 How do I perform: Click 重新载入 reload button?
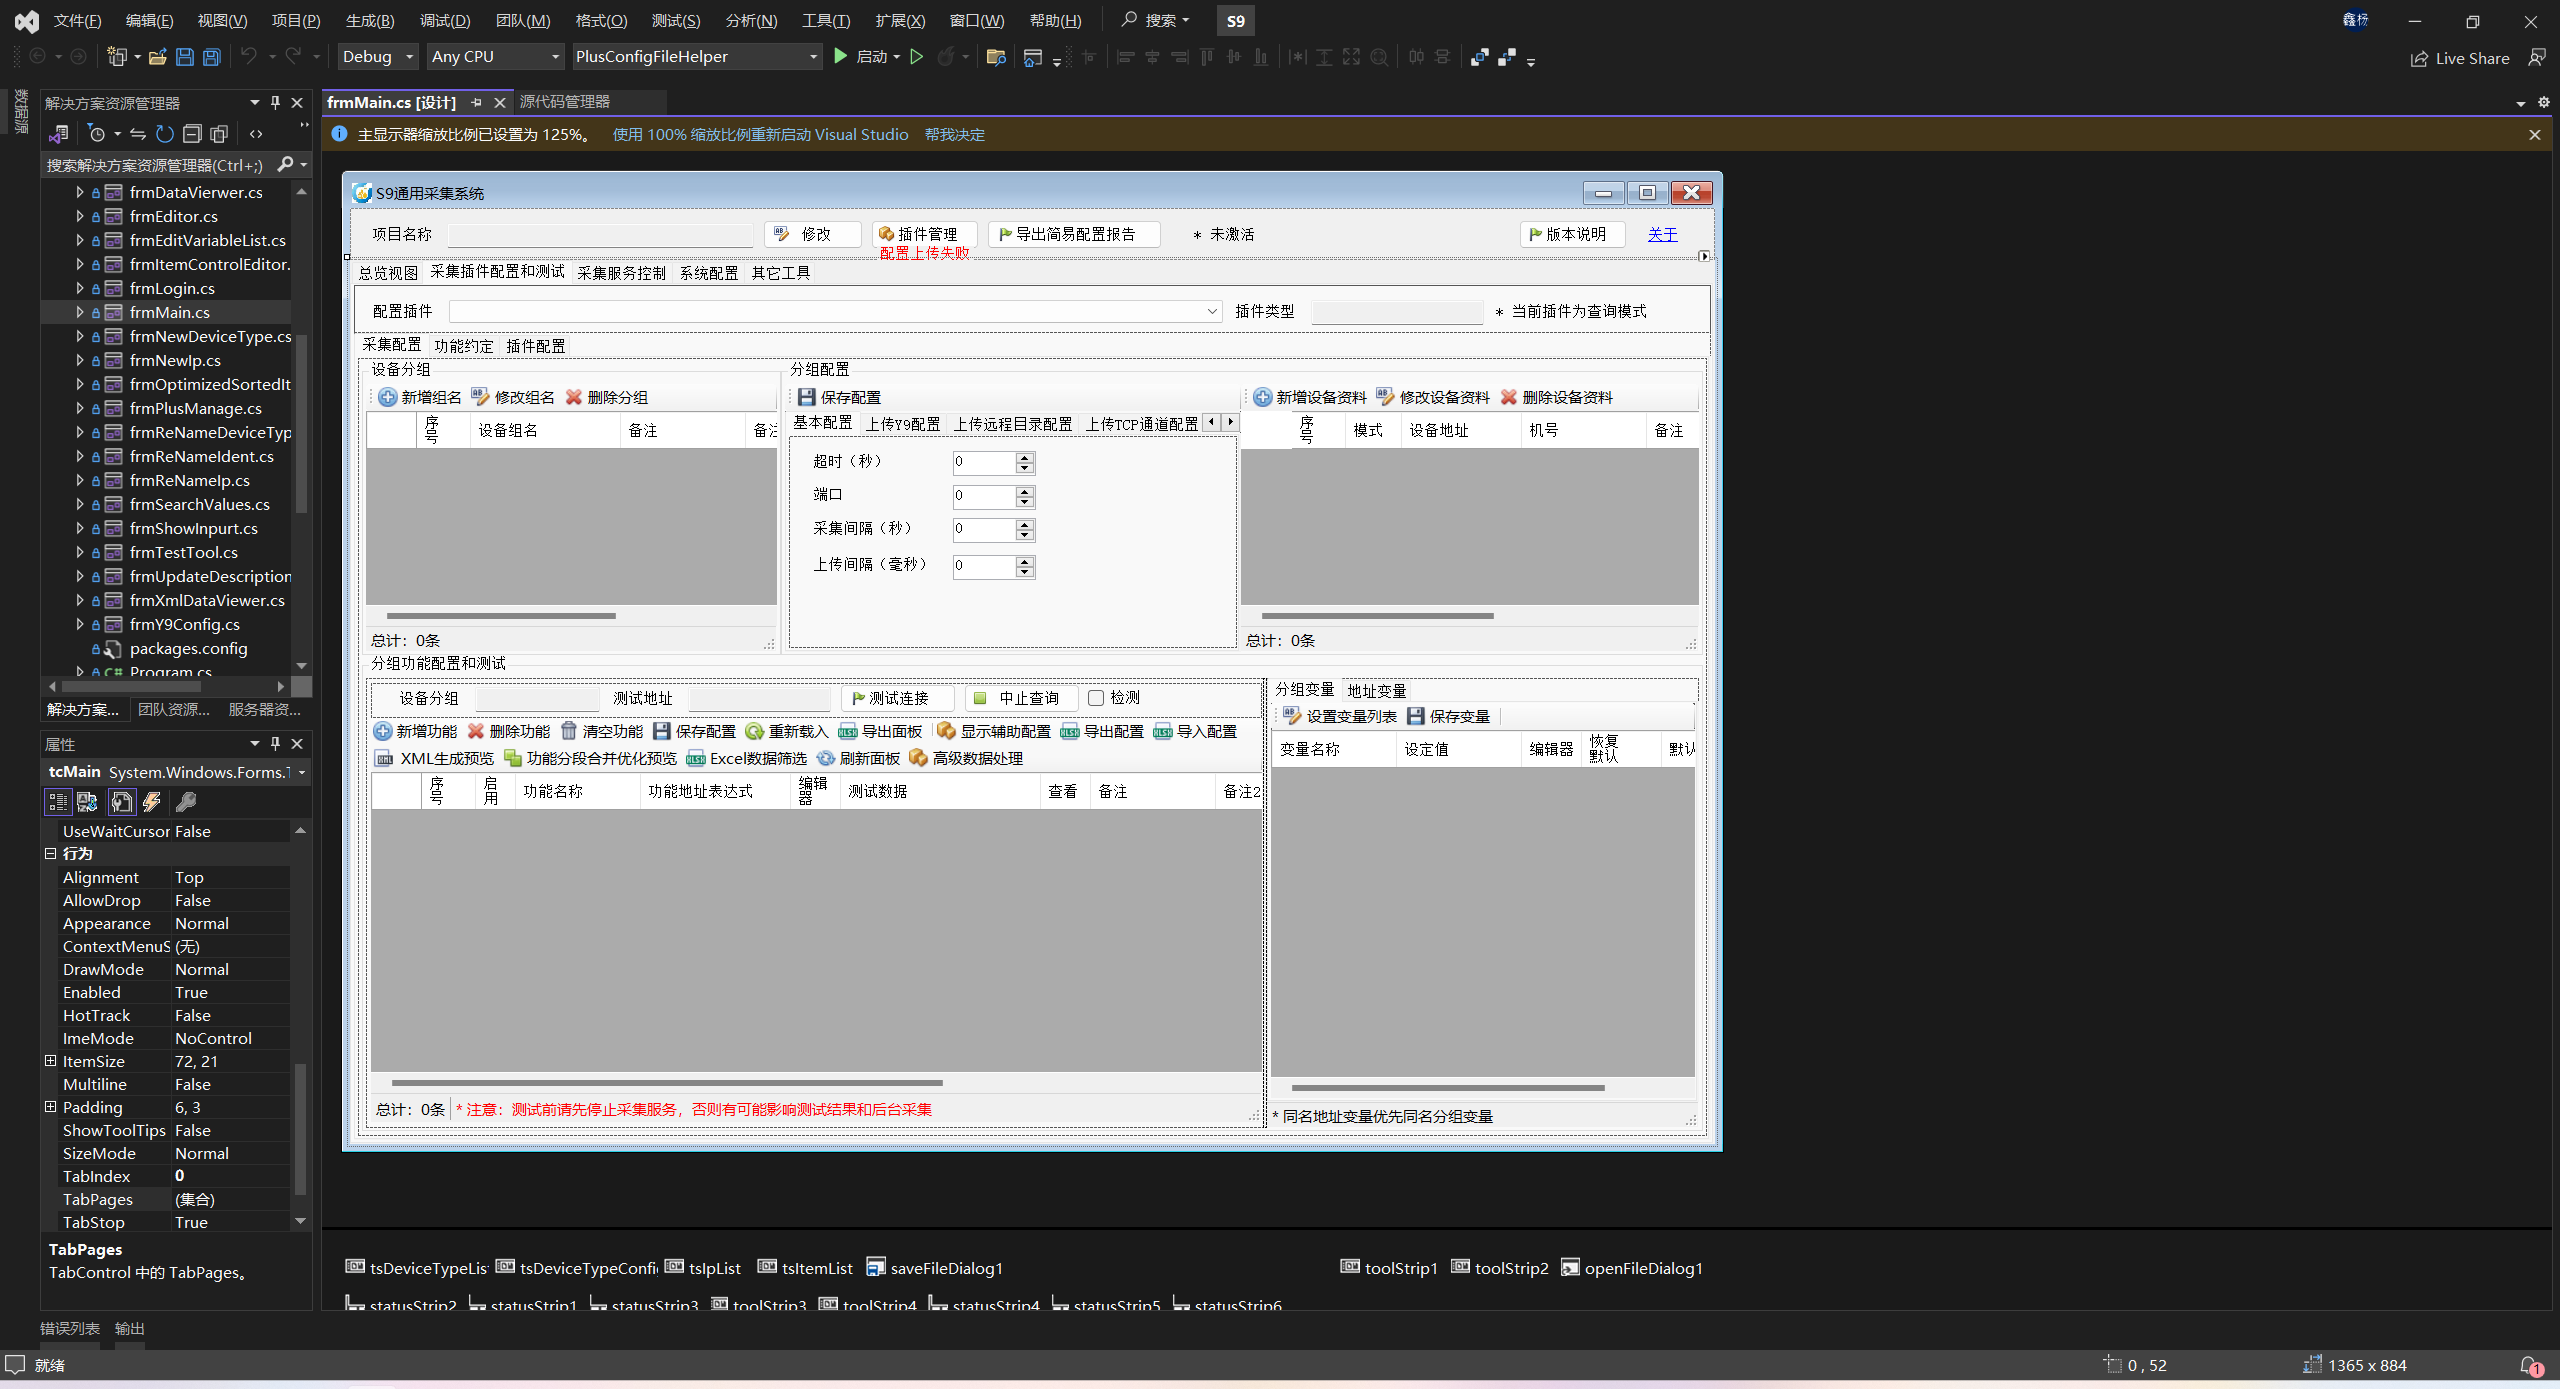(787, 731)
